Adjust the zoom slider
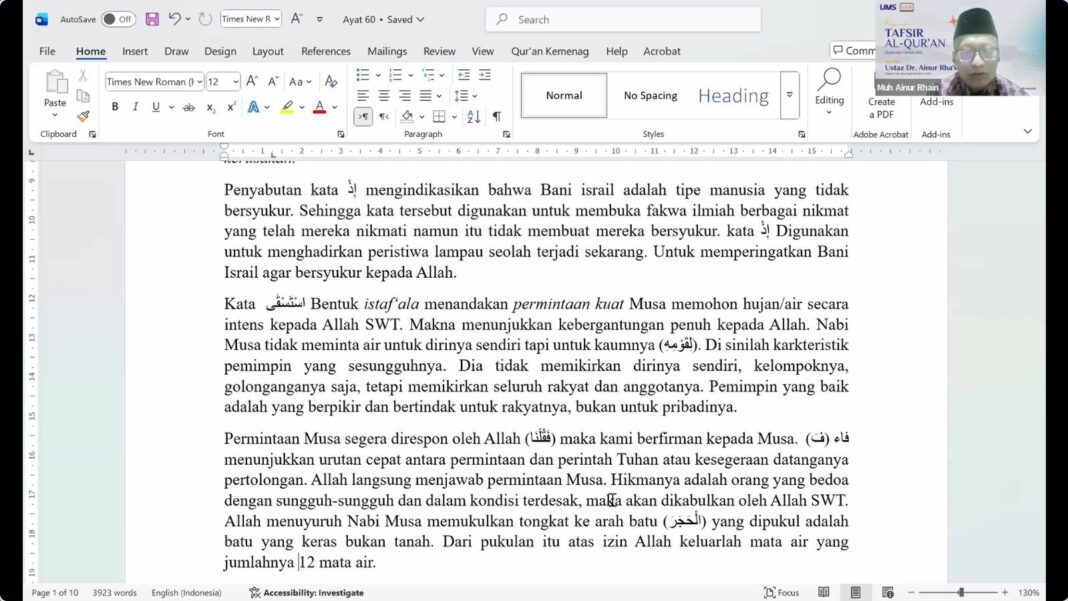Image resolution: width=1068 pixels, height=601 pixels. [961, 593]
